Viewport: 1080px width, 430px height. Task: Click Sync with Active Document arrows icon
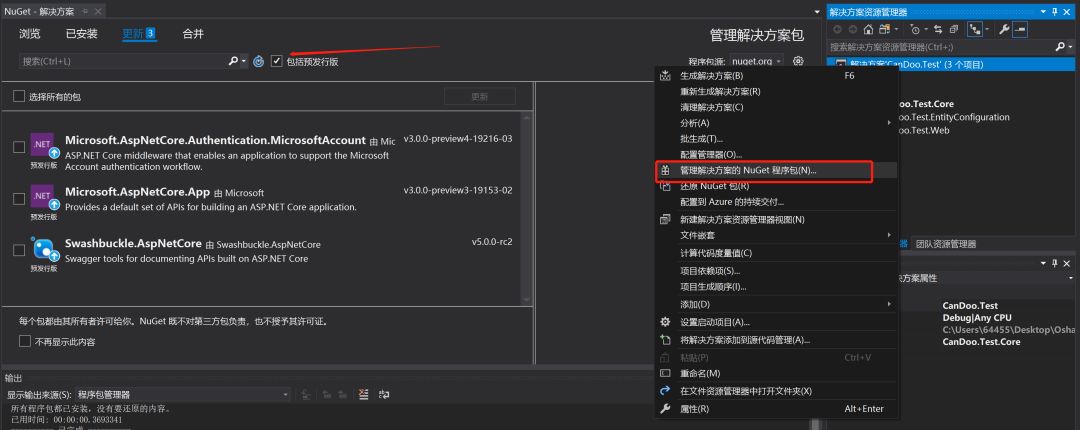938,29
